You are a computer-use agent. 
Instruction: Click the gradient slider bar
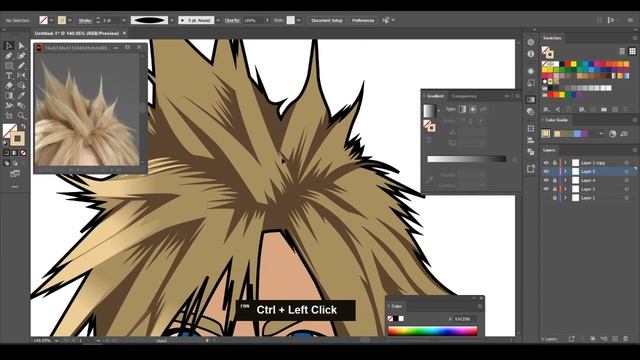[x=467, y=159]
